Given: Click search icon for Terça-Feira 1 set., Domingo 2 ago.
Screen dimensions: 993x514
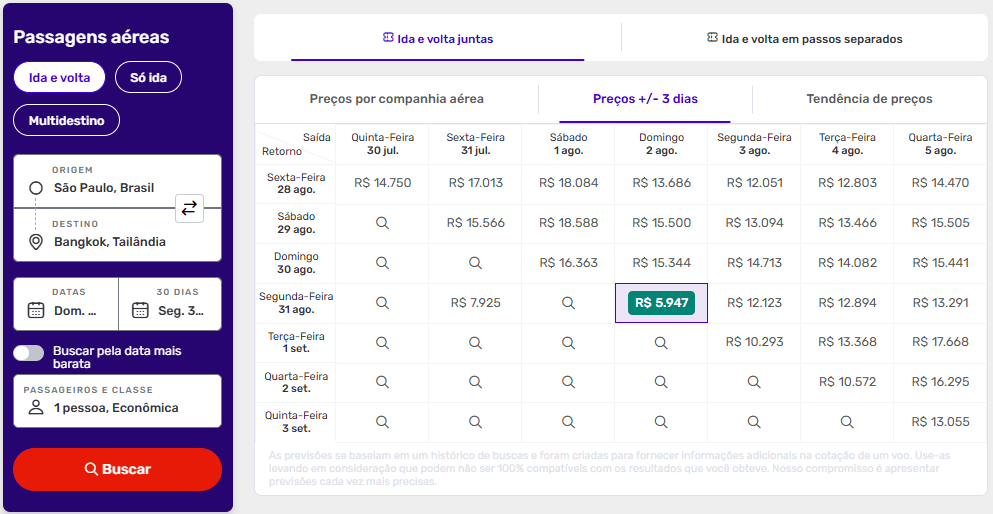Looking at the screenshot, I should coord(661,342).
